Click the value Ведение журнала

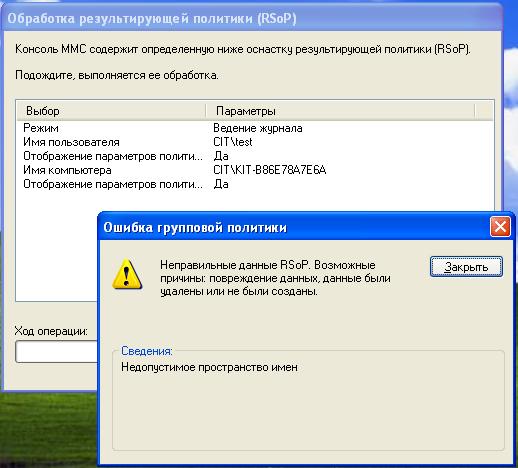(x=258, y=128)
